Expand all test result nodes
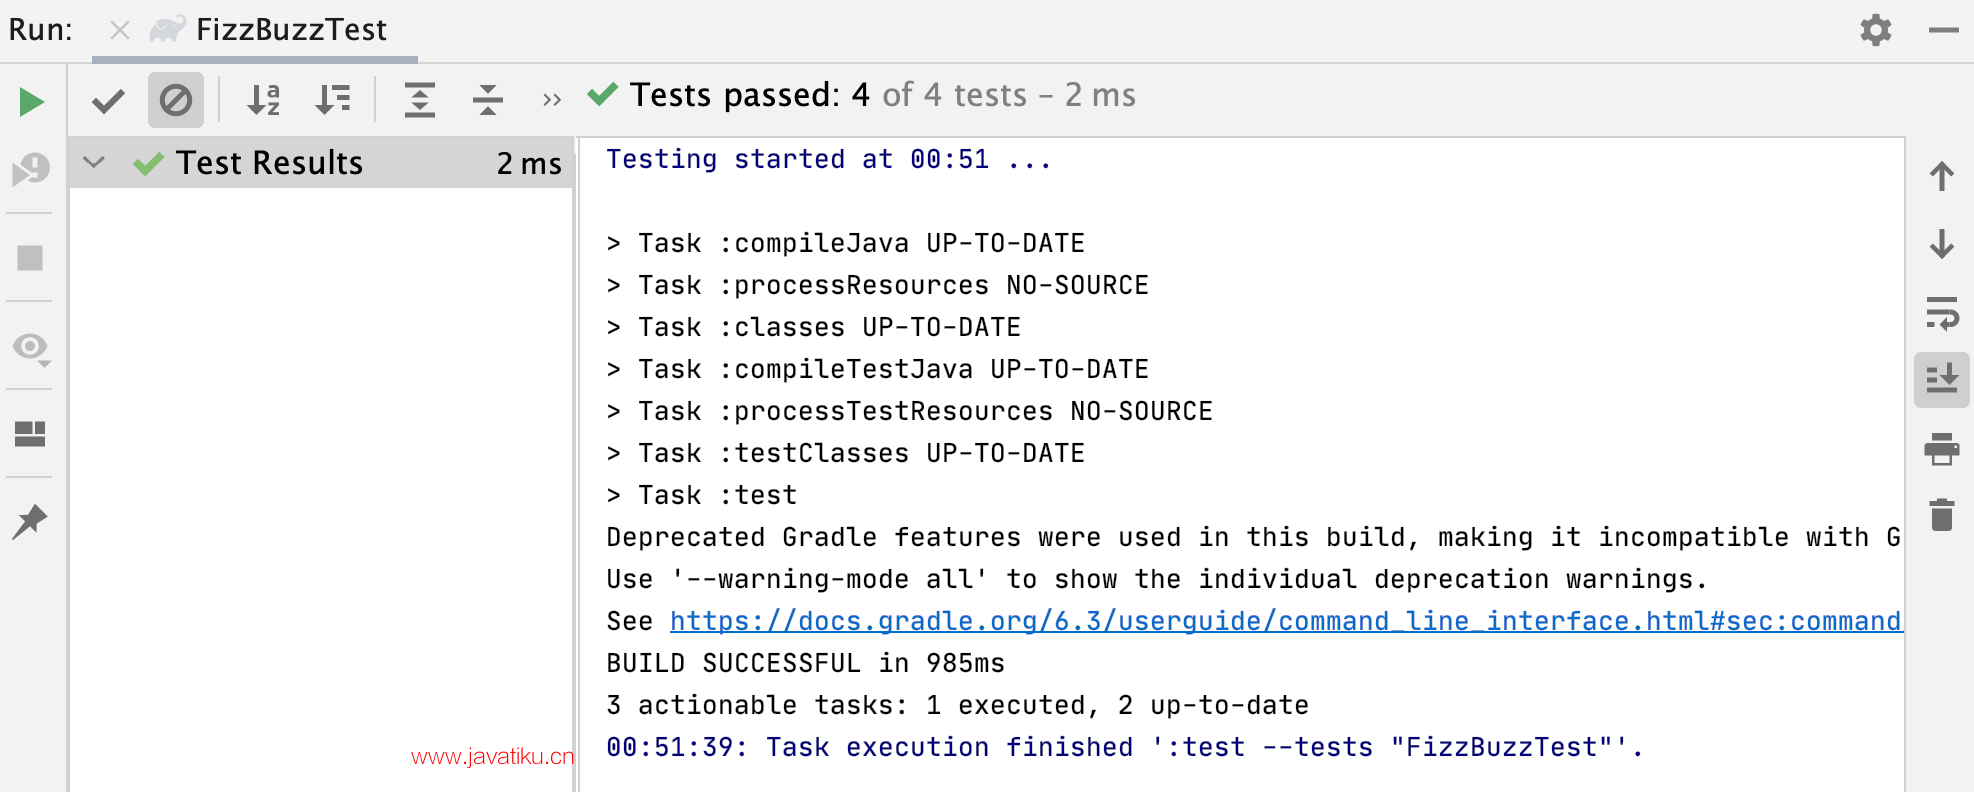The height and width of the screenshot is (792, 1974). tap(420, 100)
